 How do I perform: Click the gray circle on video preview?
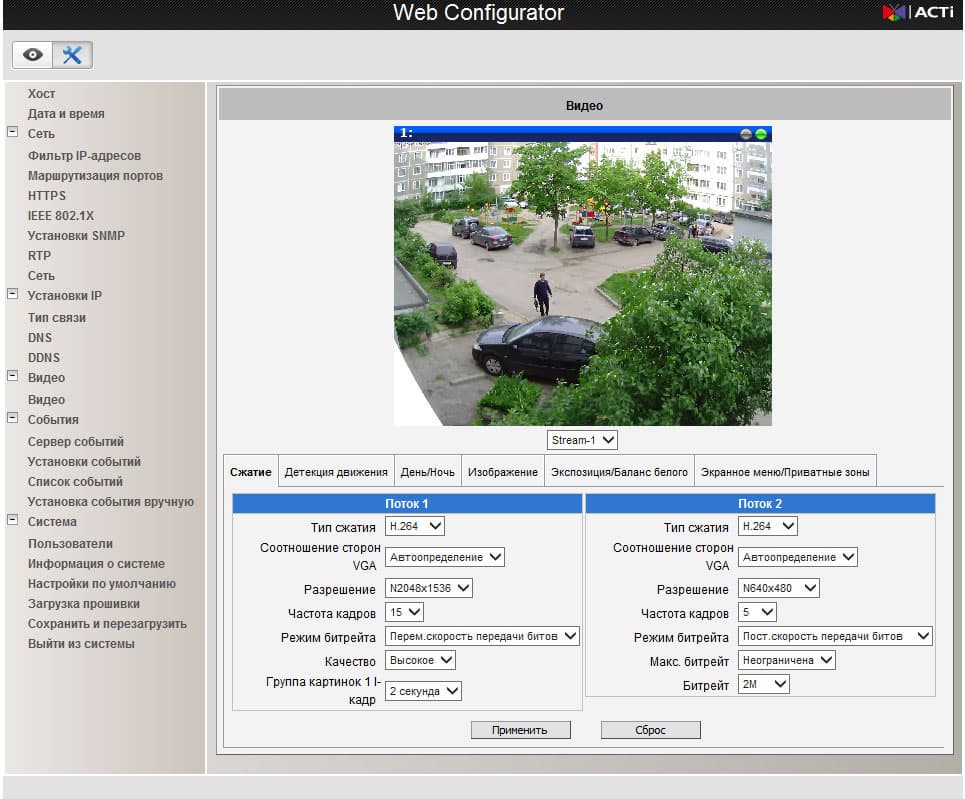pyautogui.click(x=745, y=134)
